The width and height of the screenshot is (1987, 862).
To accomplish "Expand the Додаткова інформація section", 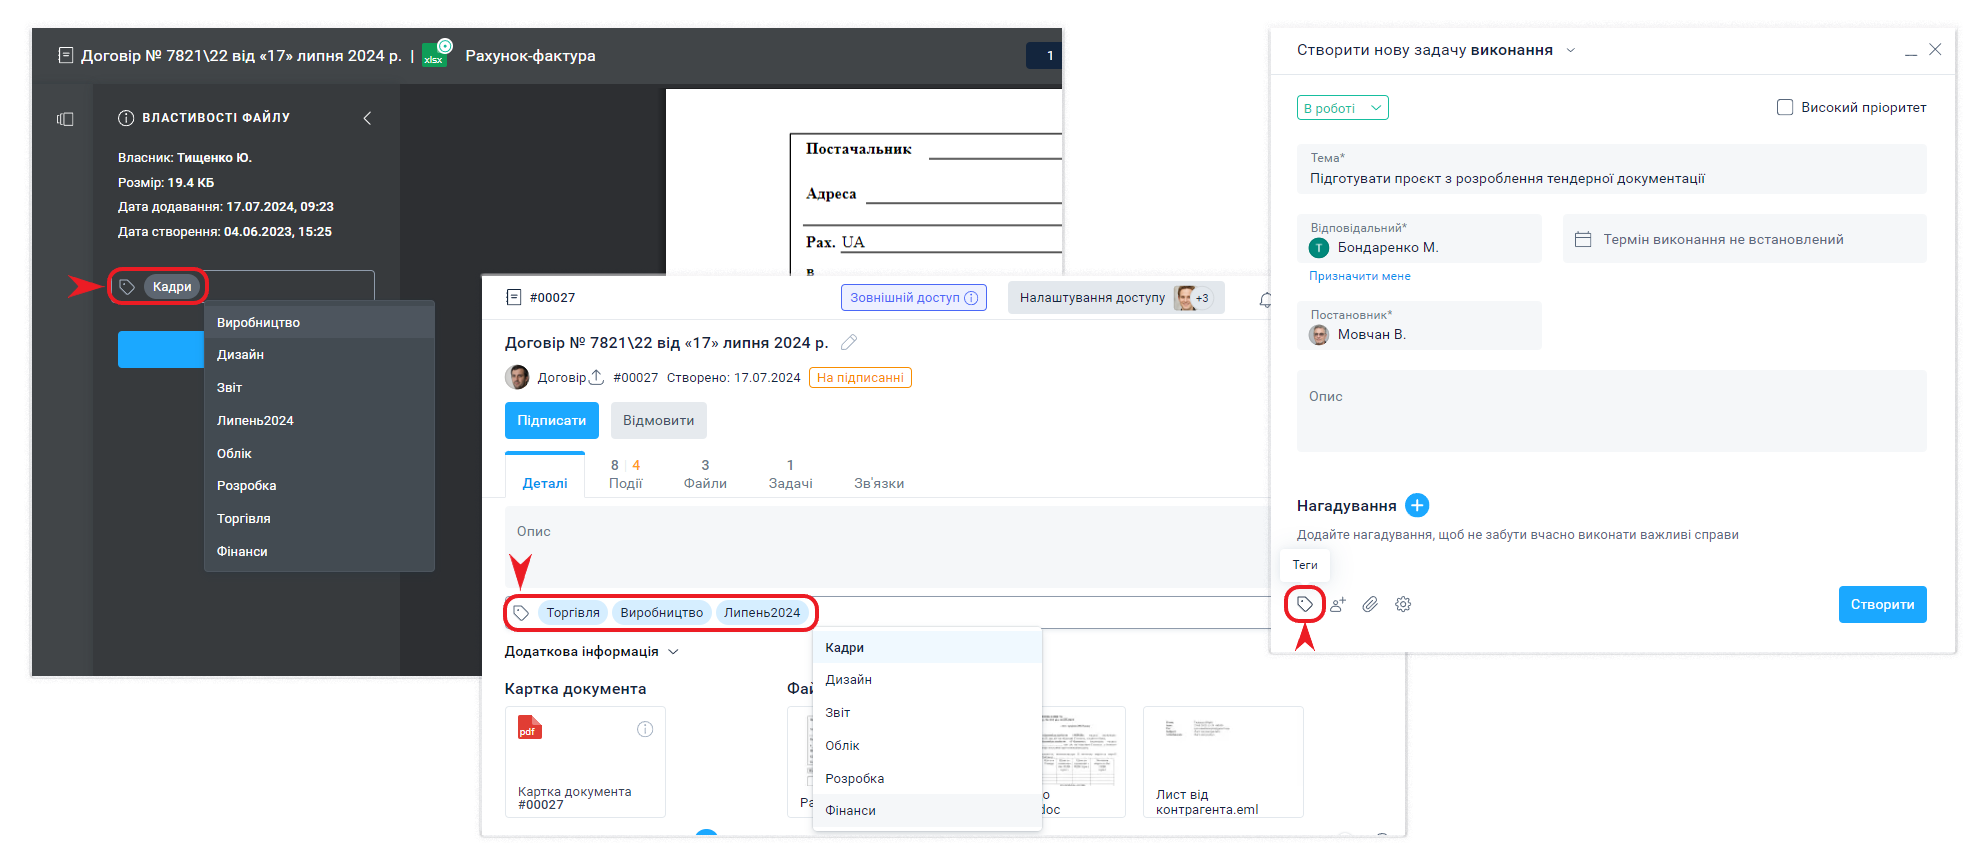I will tap(591, 651).
